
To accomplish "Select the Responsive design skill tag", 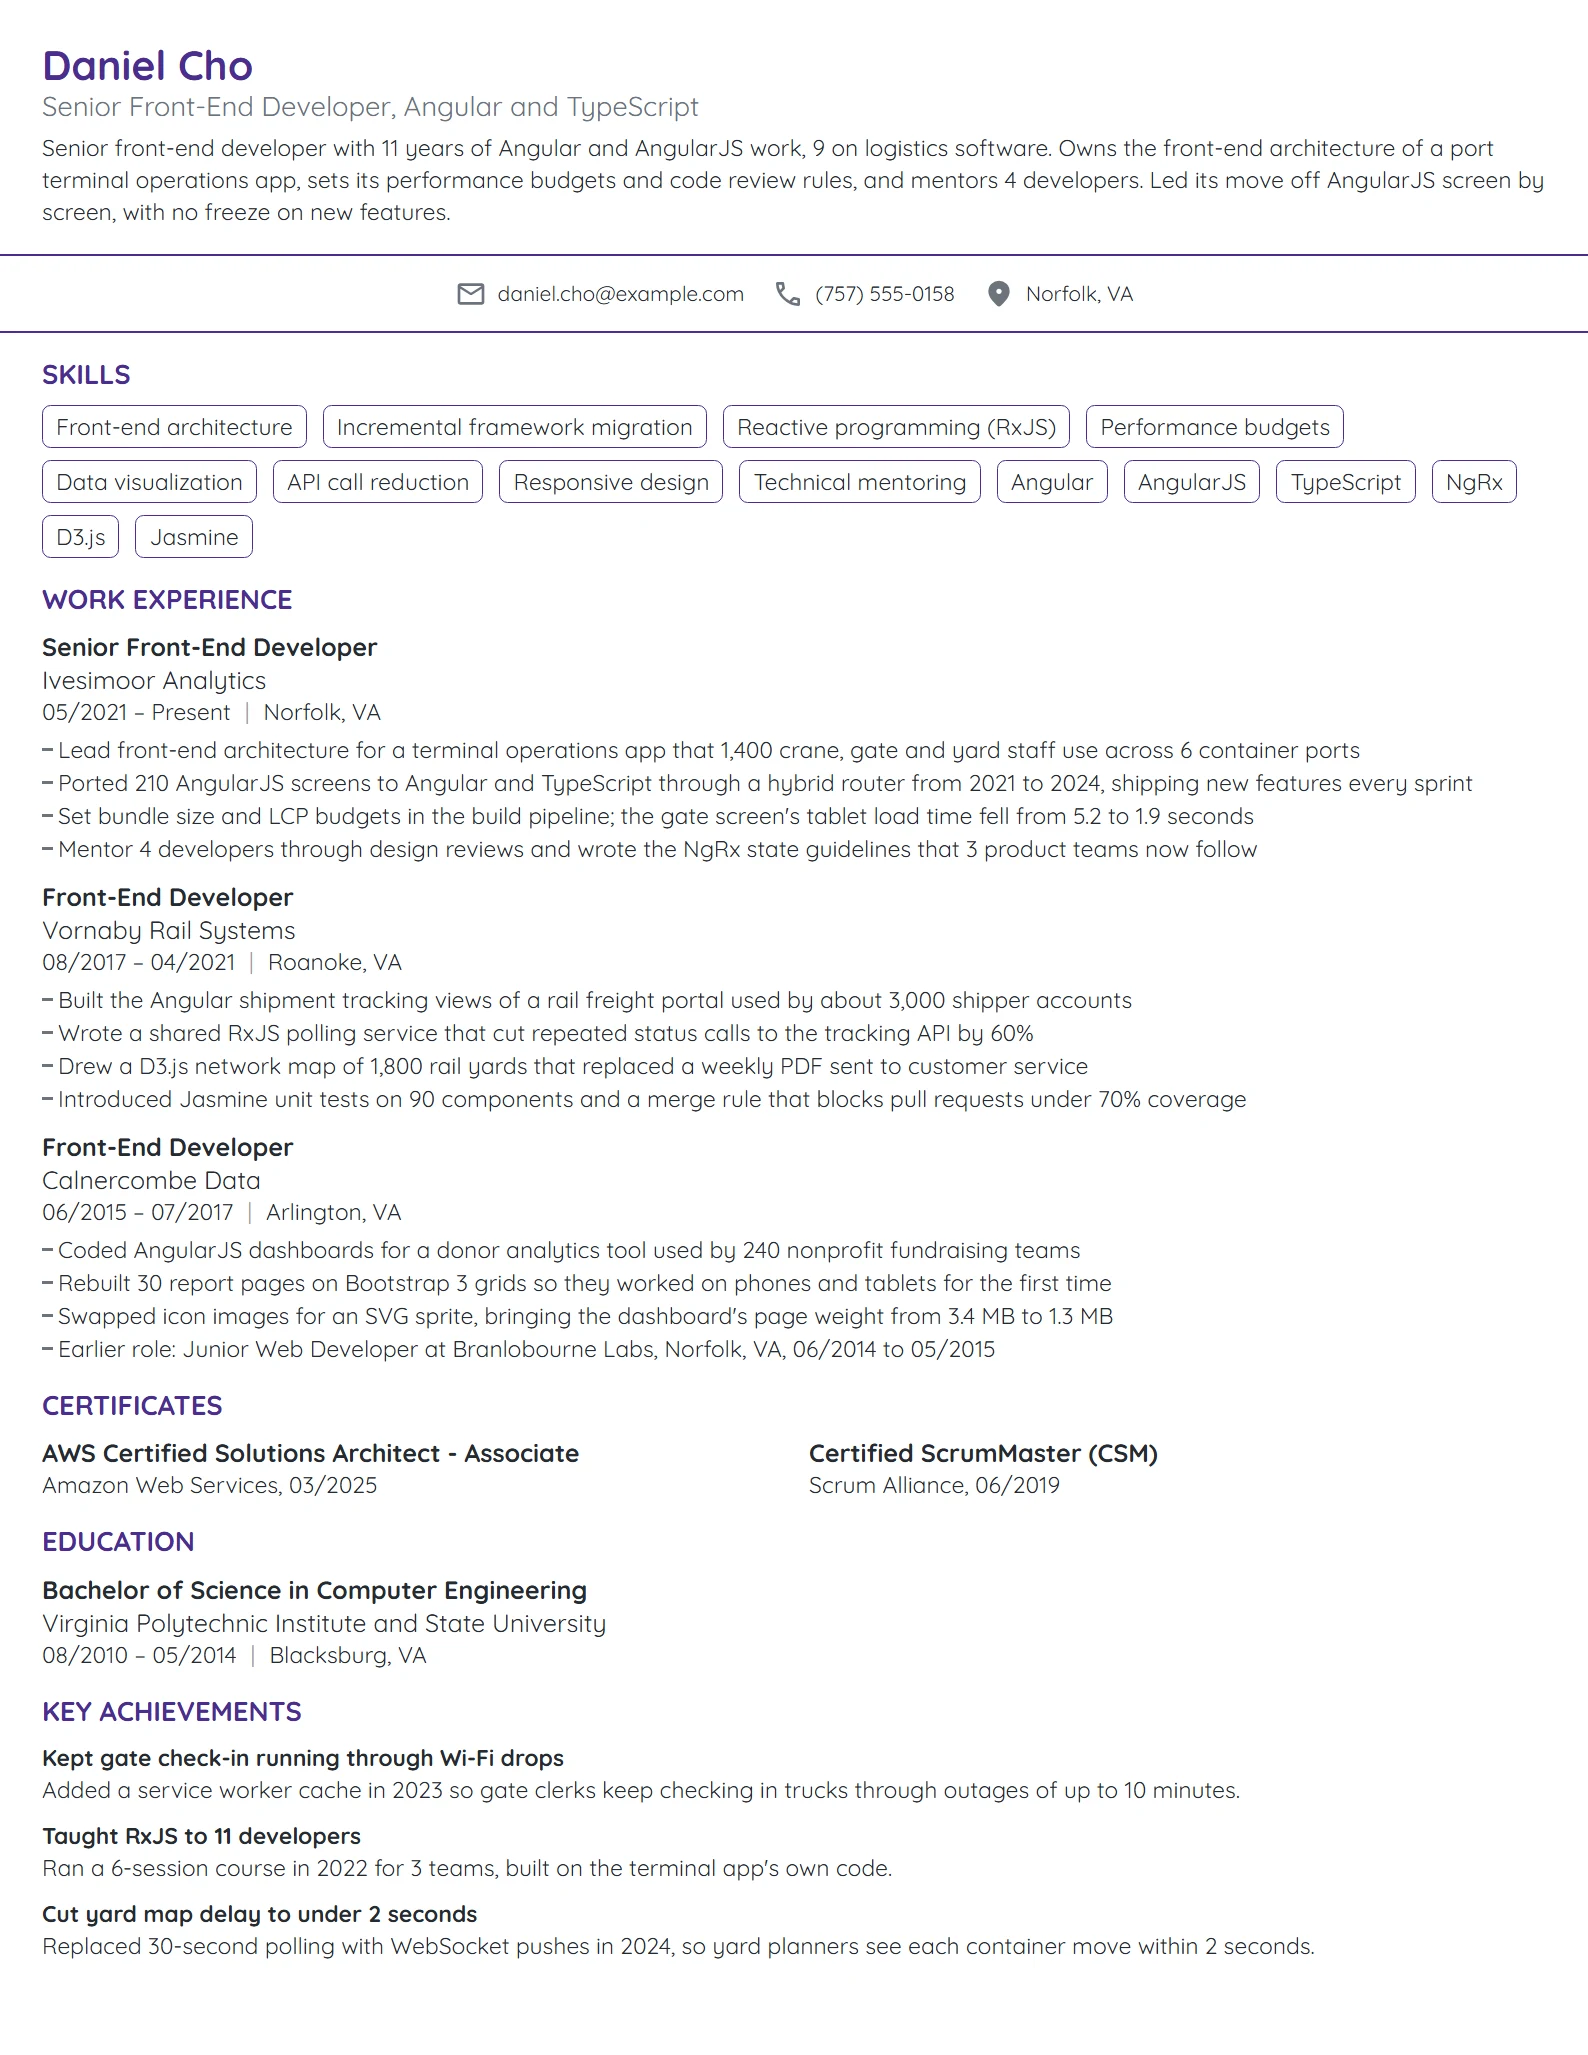I will point(611,482).
